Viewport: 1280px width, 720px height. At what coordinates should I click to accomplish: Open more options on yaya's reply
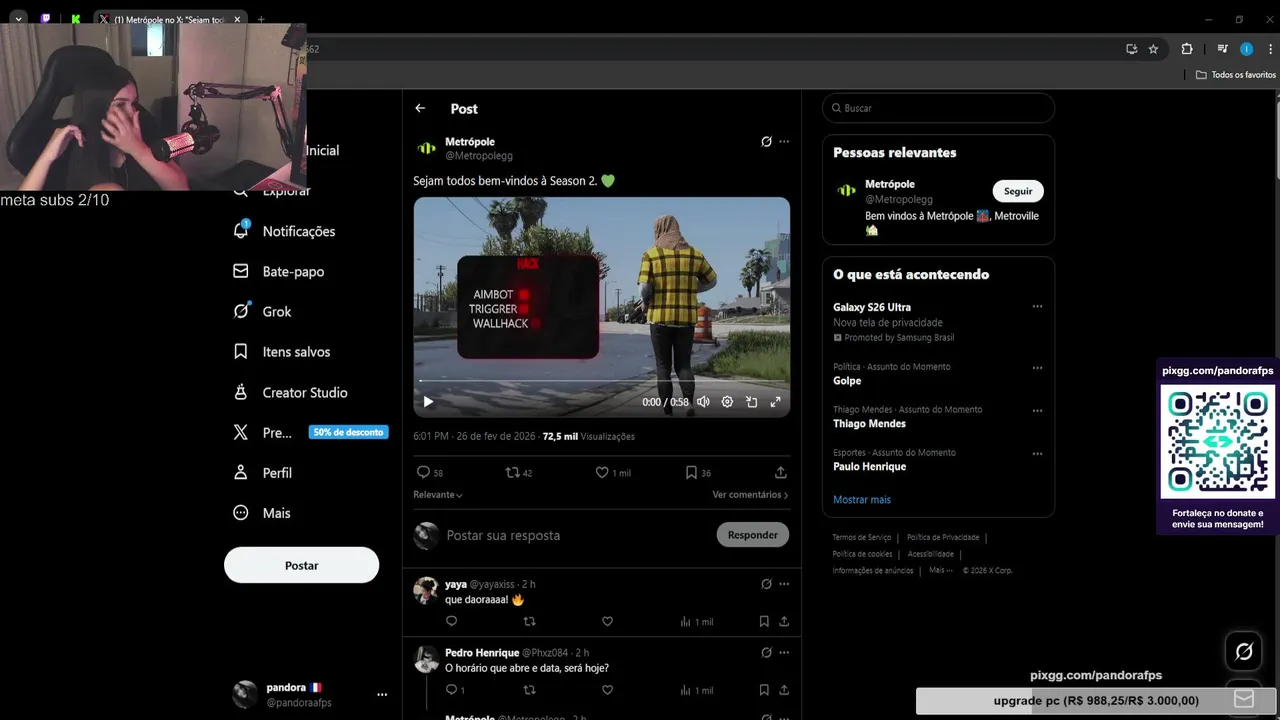(784, 584)
